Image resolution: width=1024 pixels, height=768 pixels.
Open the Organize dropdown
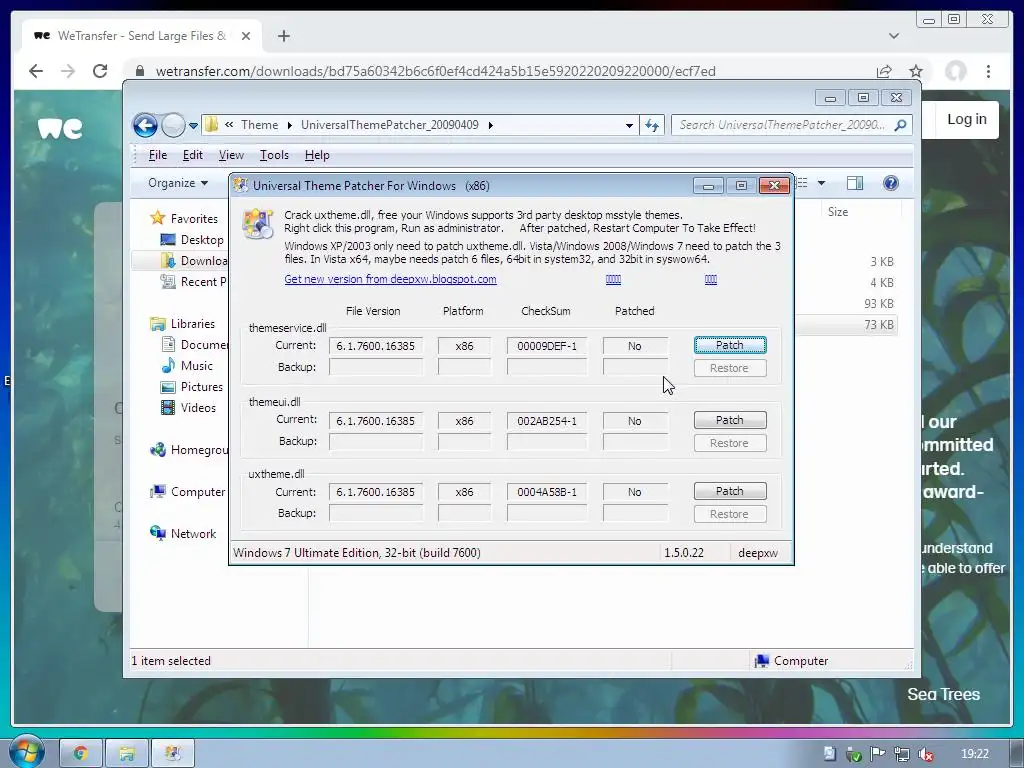pos(178,183)
